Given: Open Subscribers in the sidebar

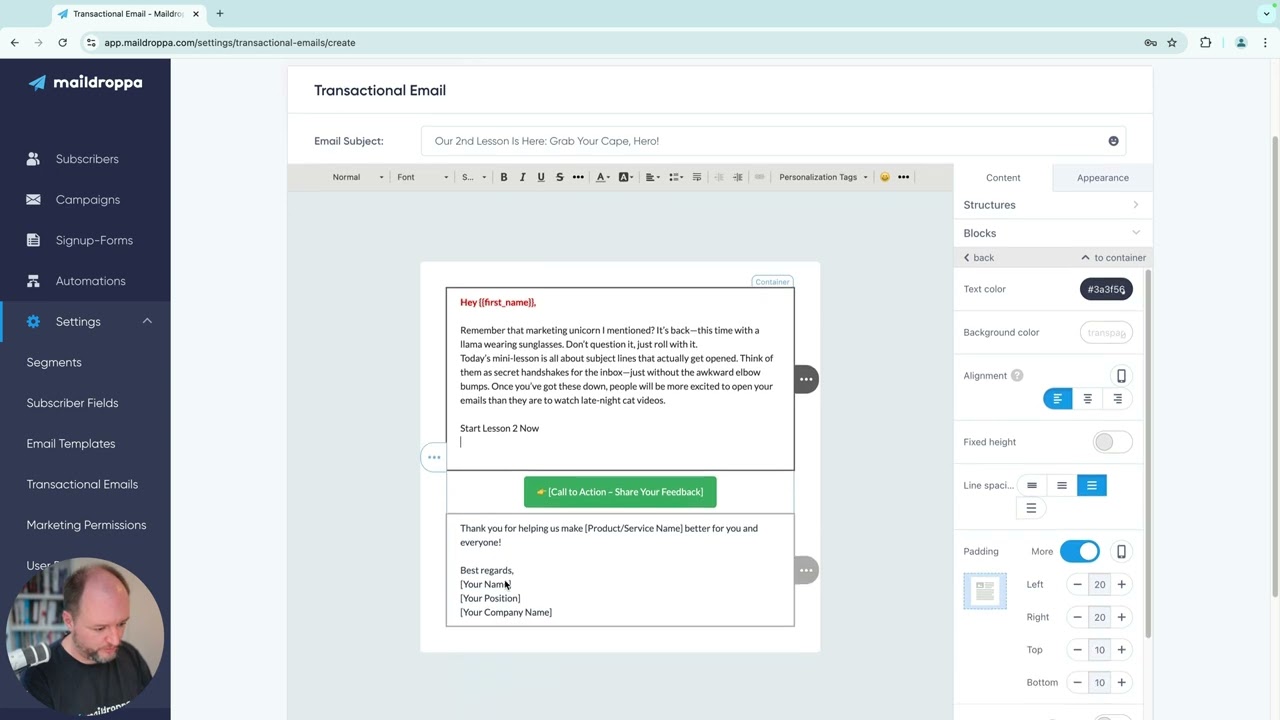Looking at the screenshot, I should (87, 159).
